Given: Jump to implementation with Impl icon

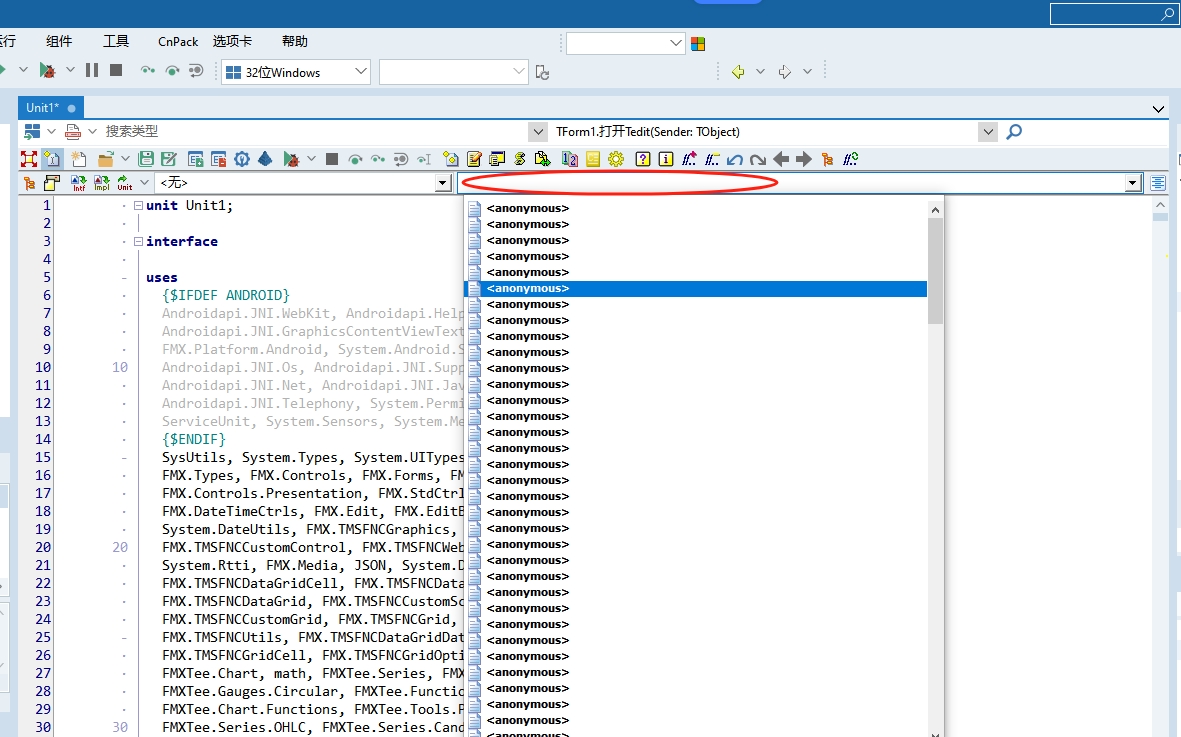Looking at the screenshot, I should (x=102, y=183).
